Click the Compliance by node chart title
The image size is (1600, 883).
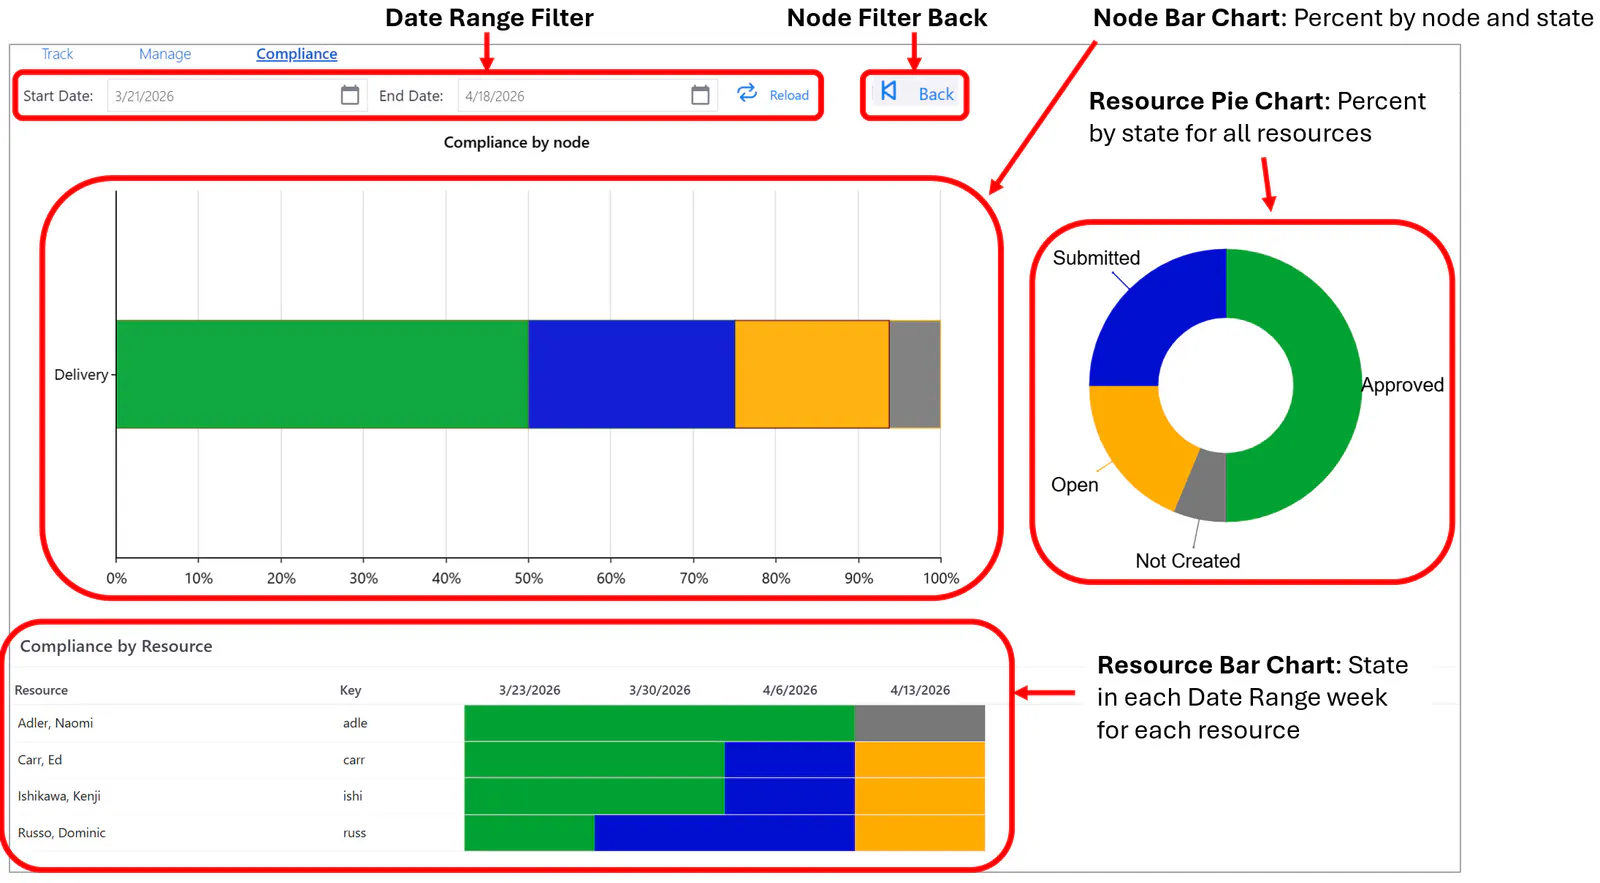click(x=516, y=142)
